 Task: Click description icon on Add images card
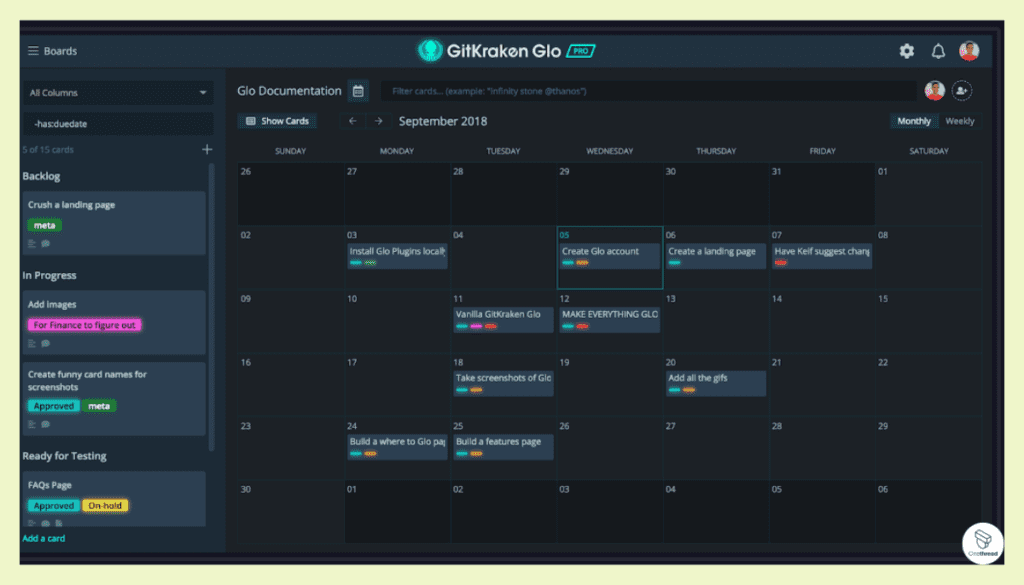(32, 343)
